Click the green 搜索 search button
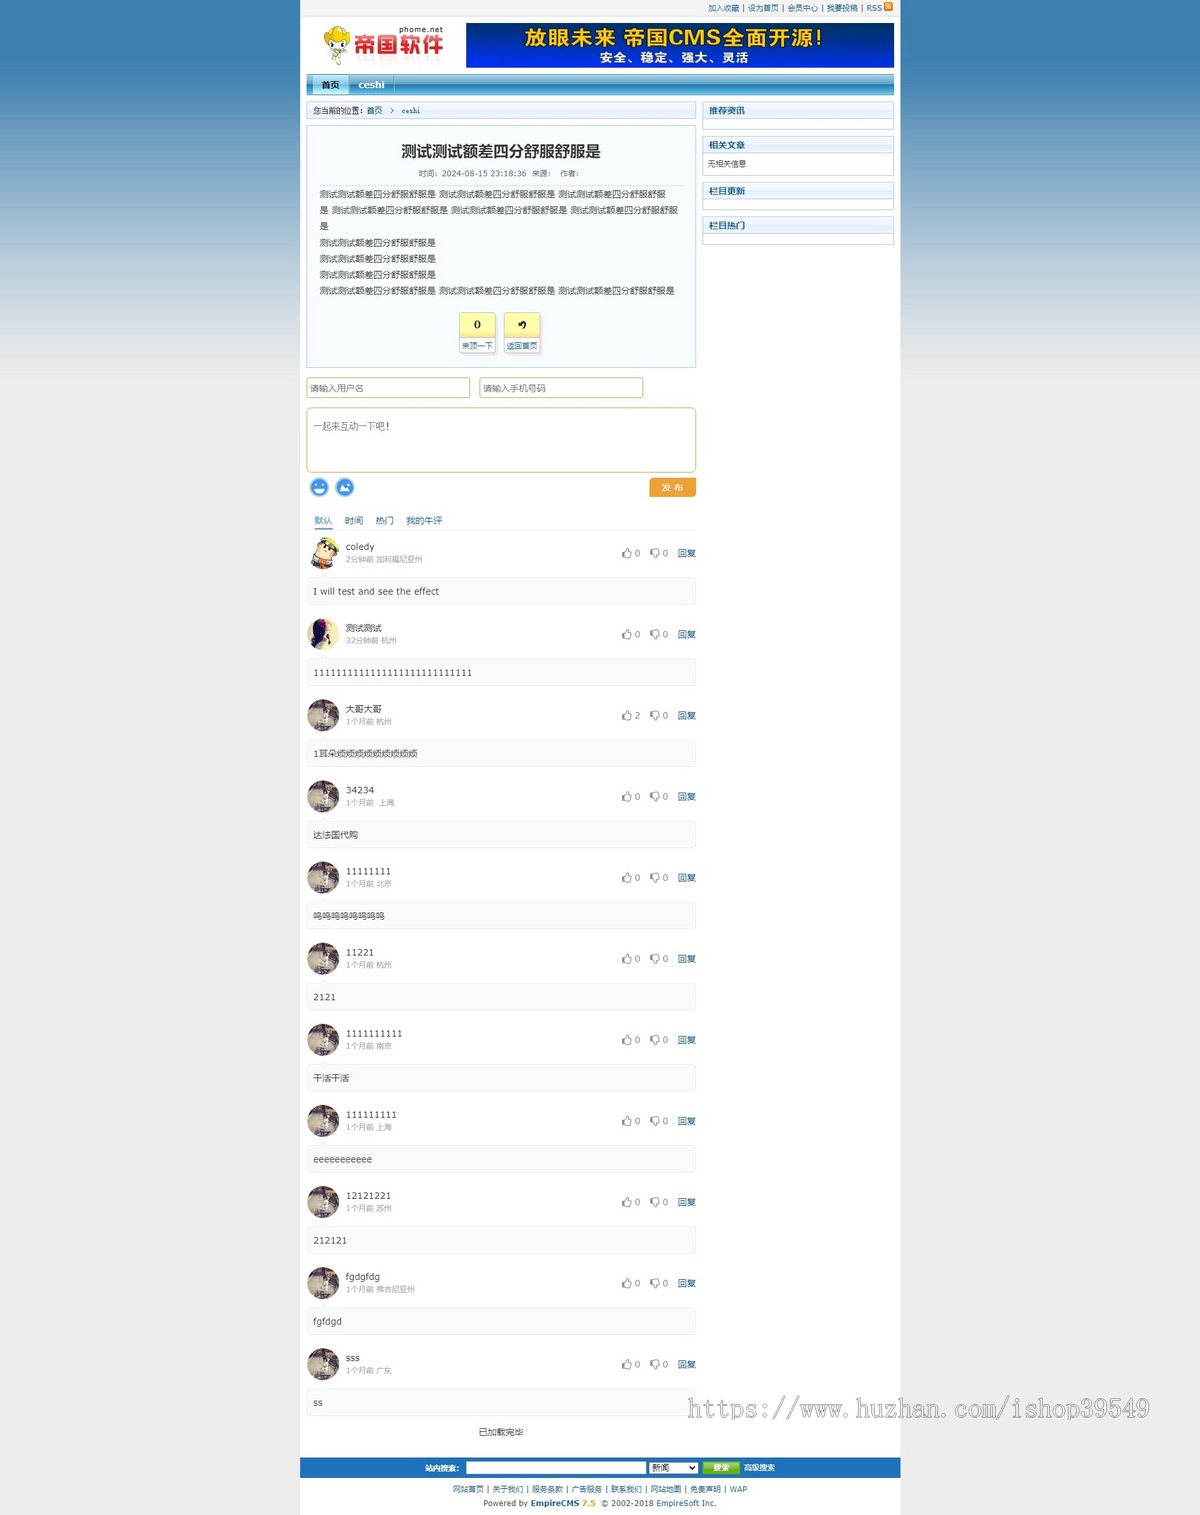The height and width of the screenshot is (1515, 1200). (x=720, y=1467)
